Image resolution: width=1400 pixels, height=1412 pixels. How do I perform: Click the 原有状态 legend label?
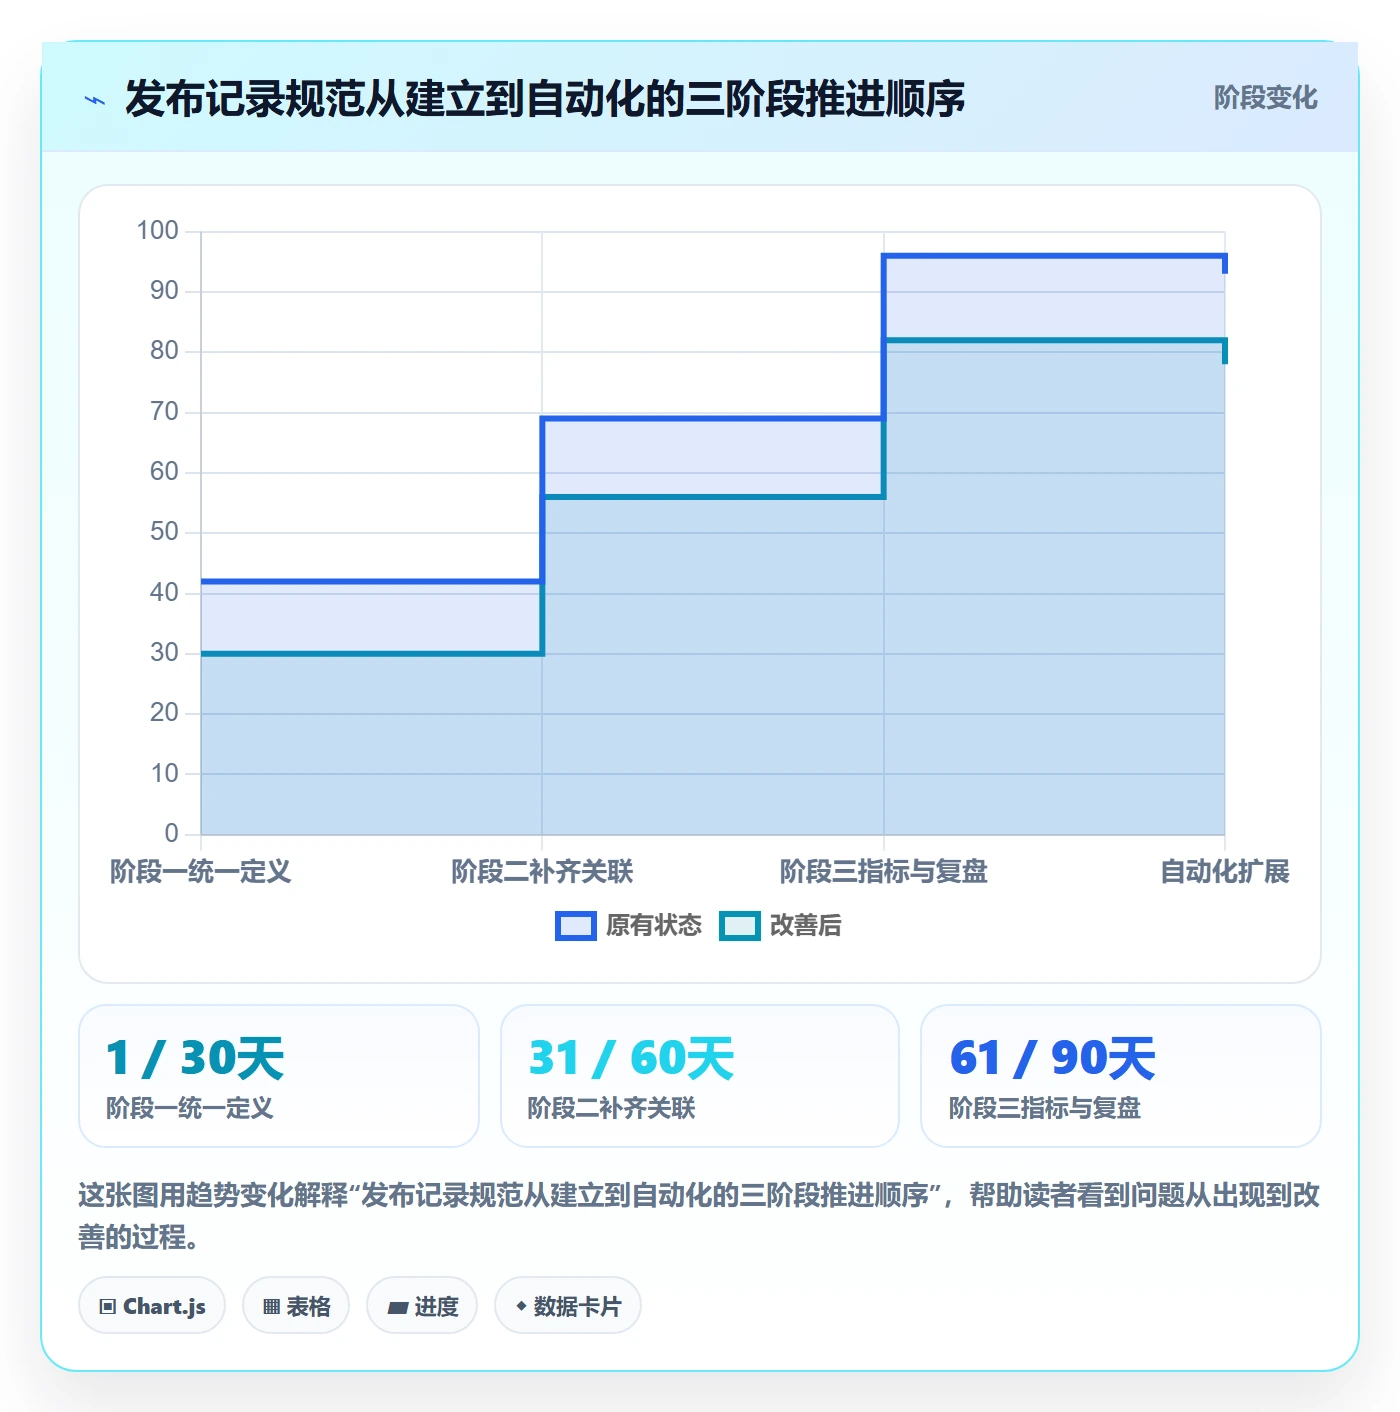tap(654, 926)
